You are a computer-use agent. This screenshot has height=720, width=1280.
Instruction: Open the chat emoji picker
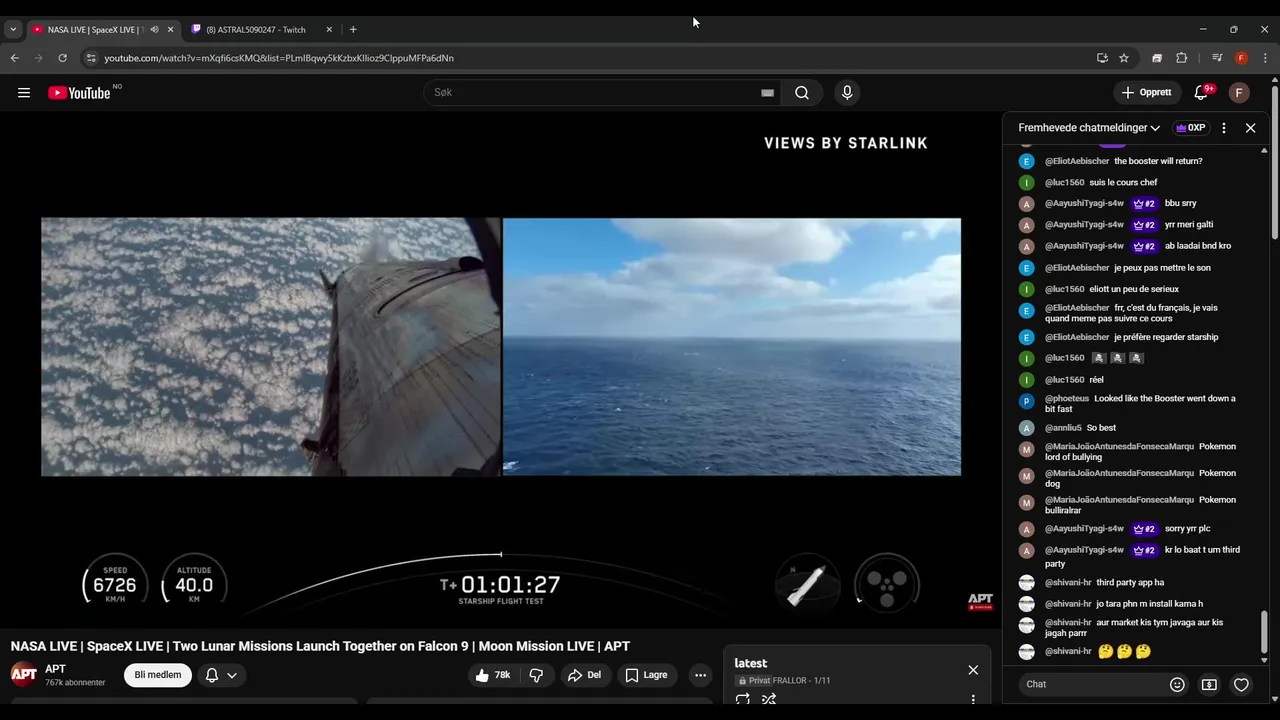pyautogui.click(x=1177, y=685)
